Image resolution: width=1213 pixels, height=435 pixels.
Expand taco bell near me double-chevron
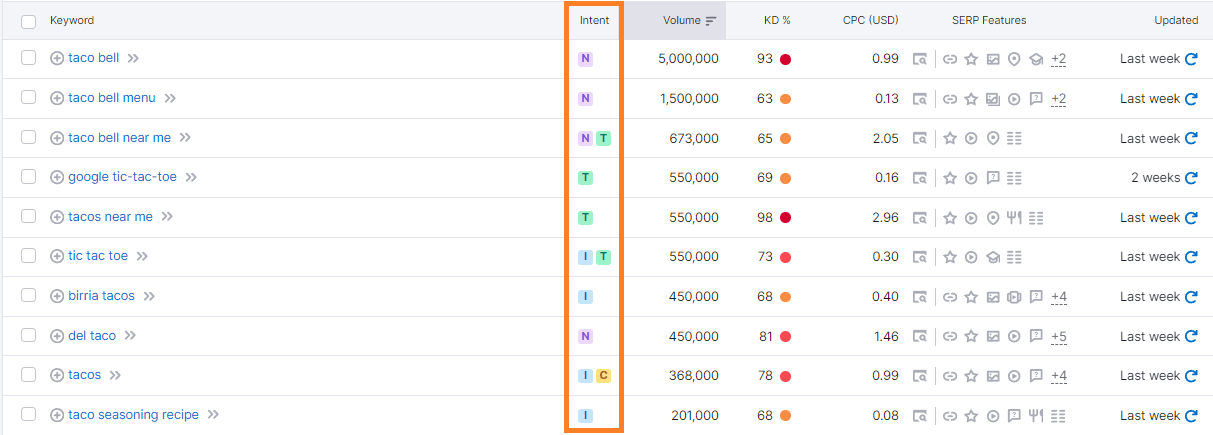pos(185,138)
